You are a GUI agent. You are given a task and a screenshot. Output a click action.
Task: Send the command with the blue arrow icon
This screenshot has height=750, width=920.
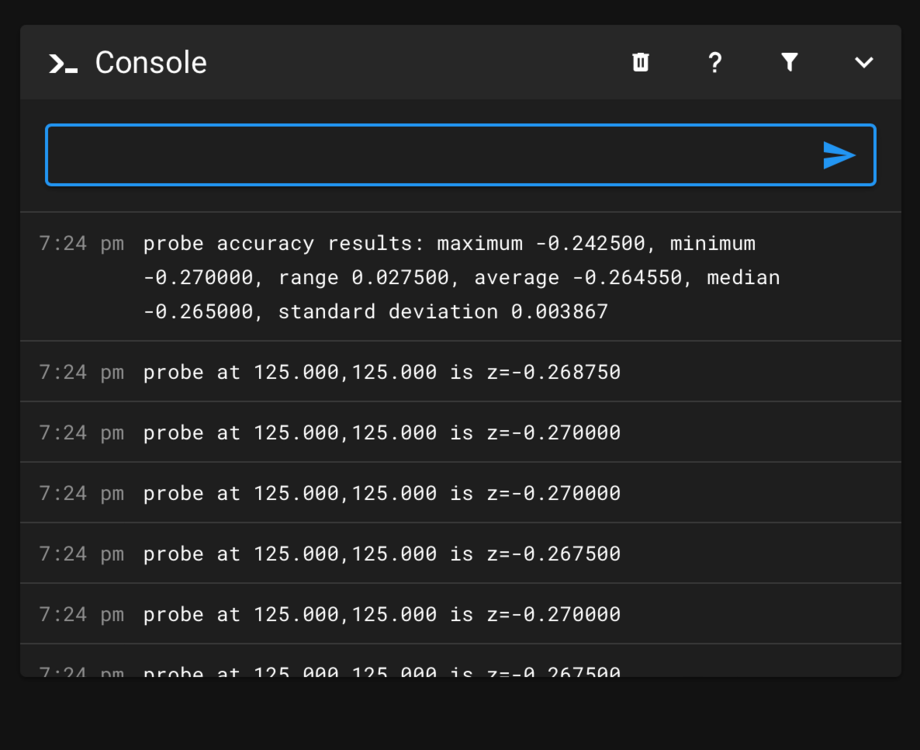click(839, 155)
